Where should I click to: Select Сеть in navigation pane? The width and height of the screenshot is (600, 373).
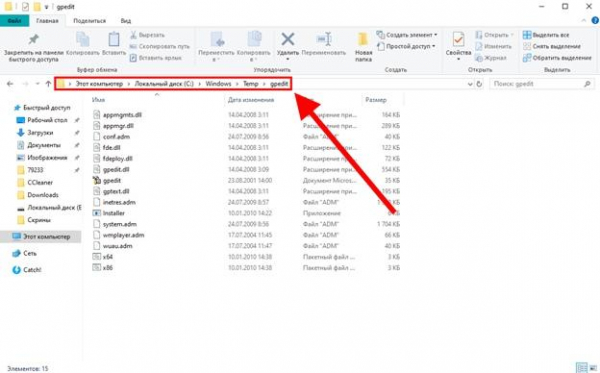[x=29, y=253]
